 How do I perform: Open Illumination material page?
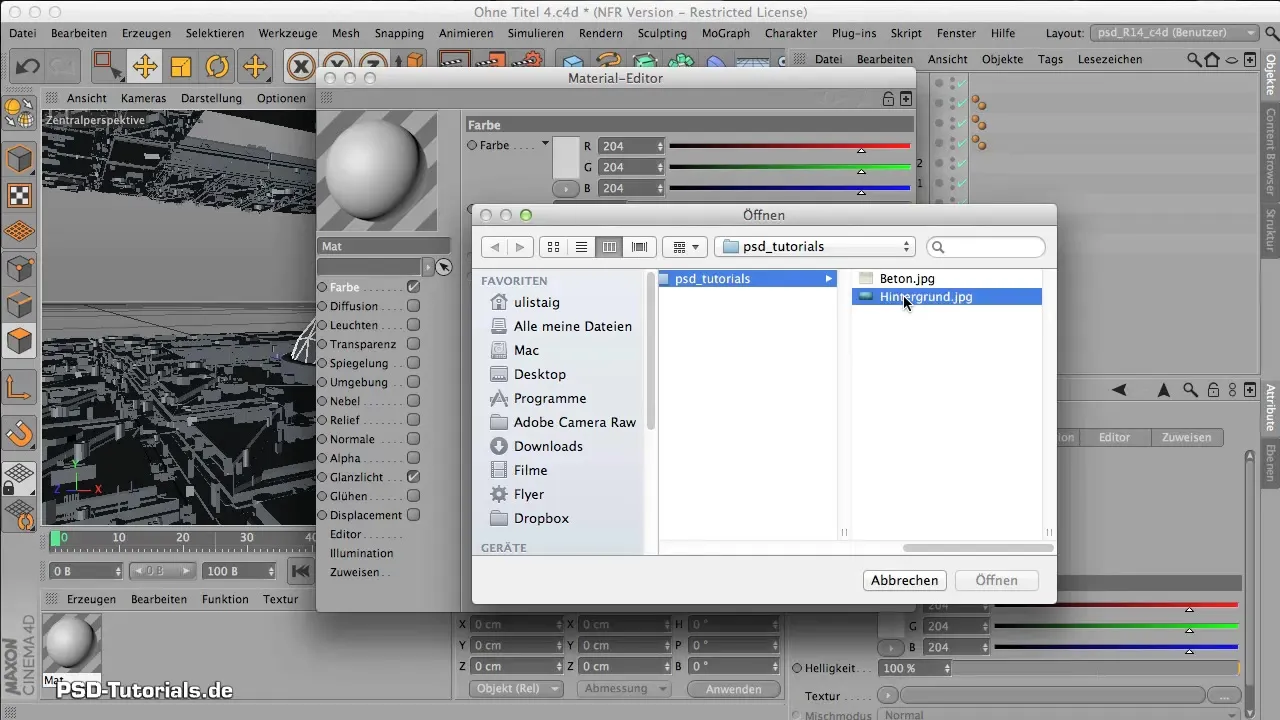(x=361, y=553)
